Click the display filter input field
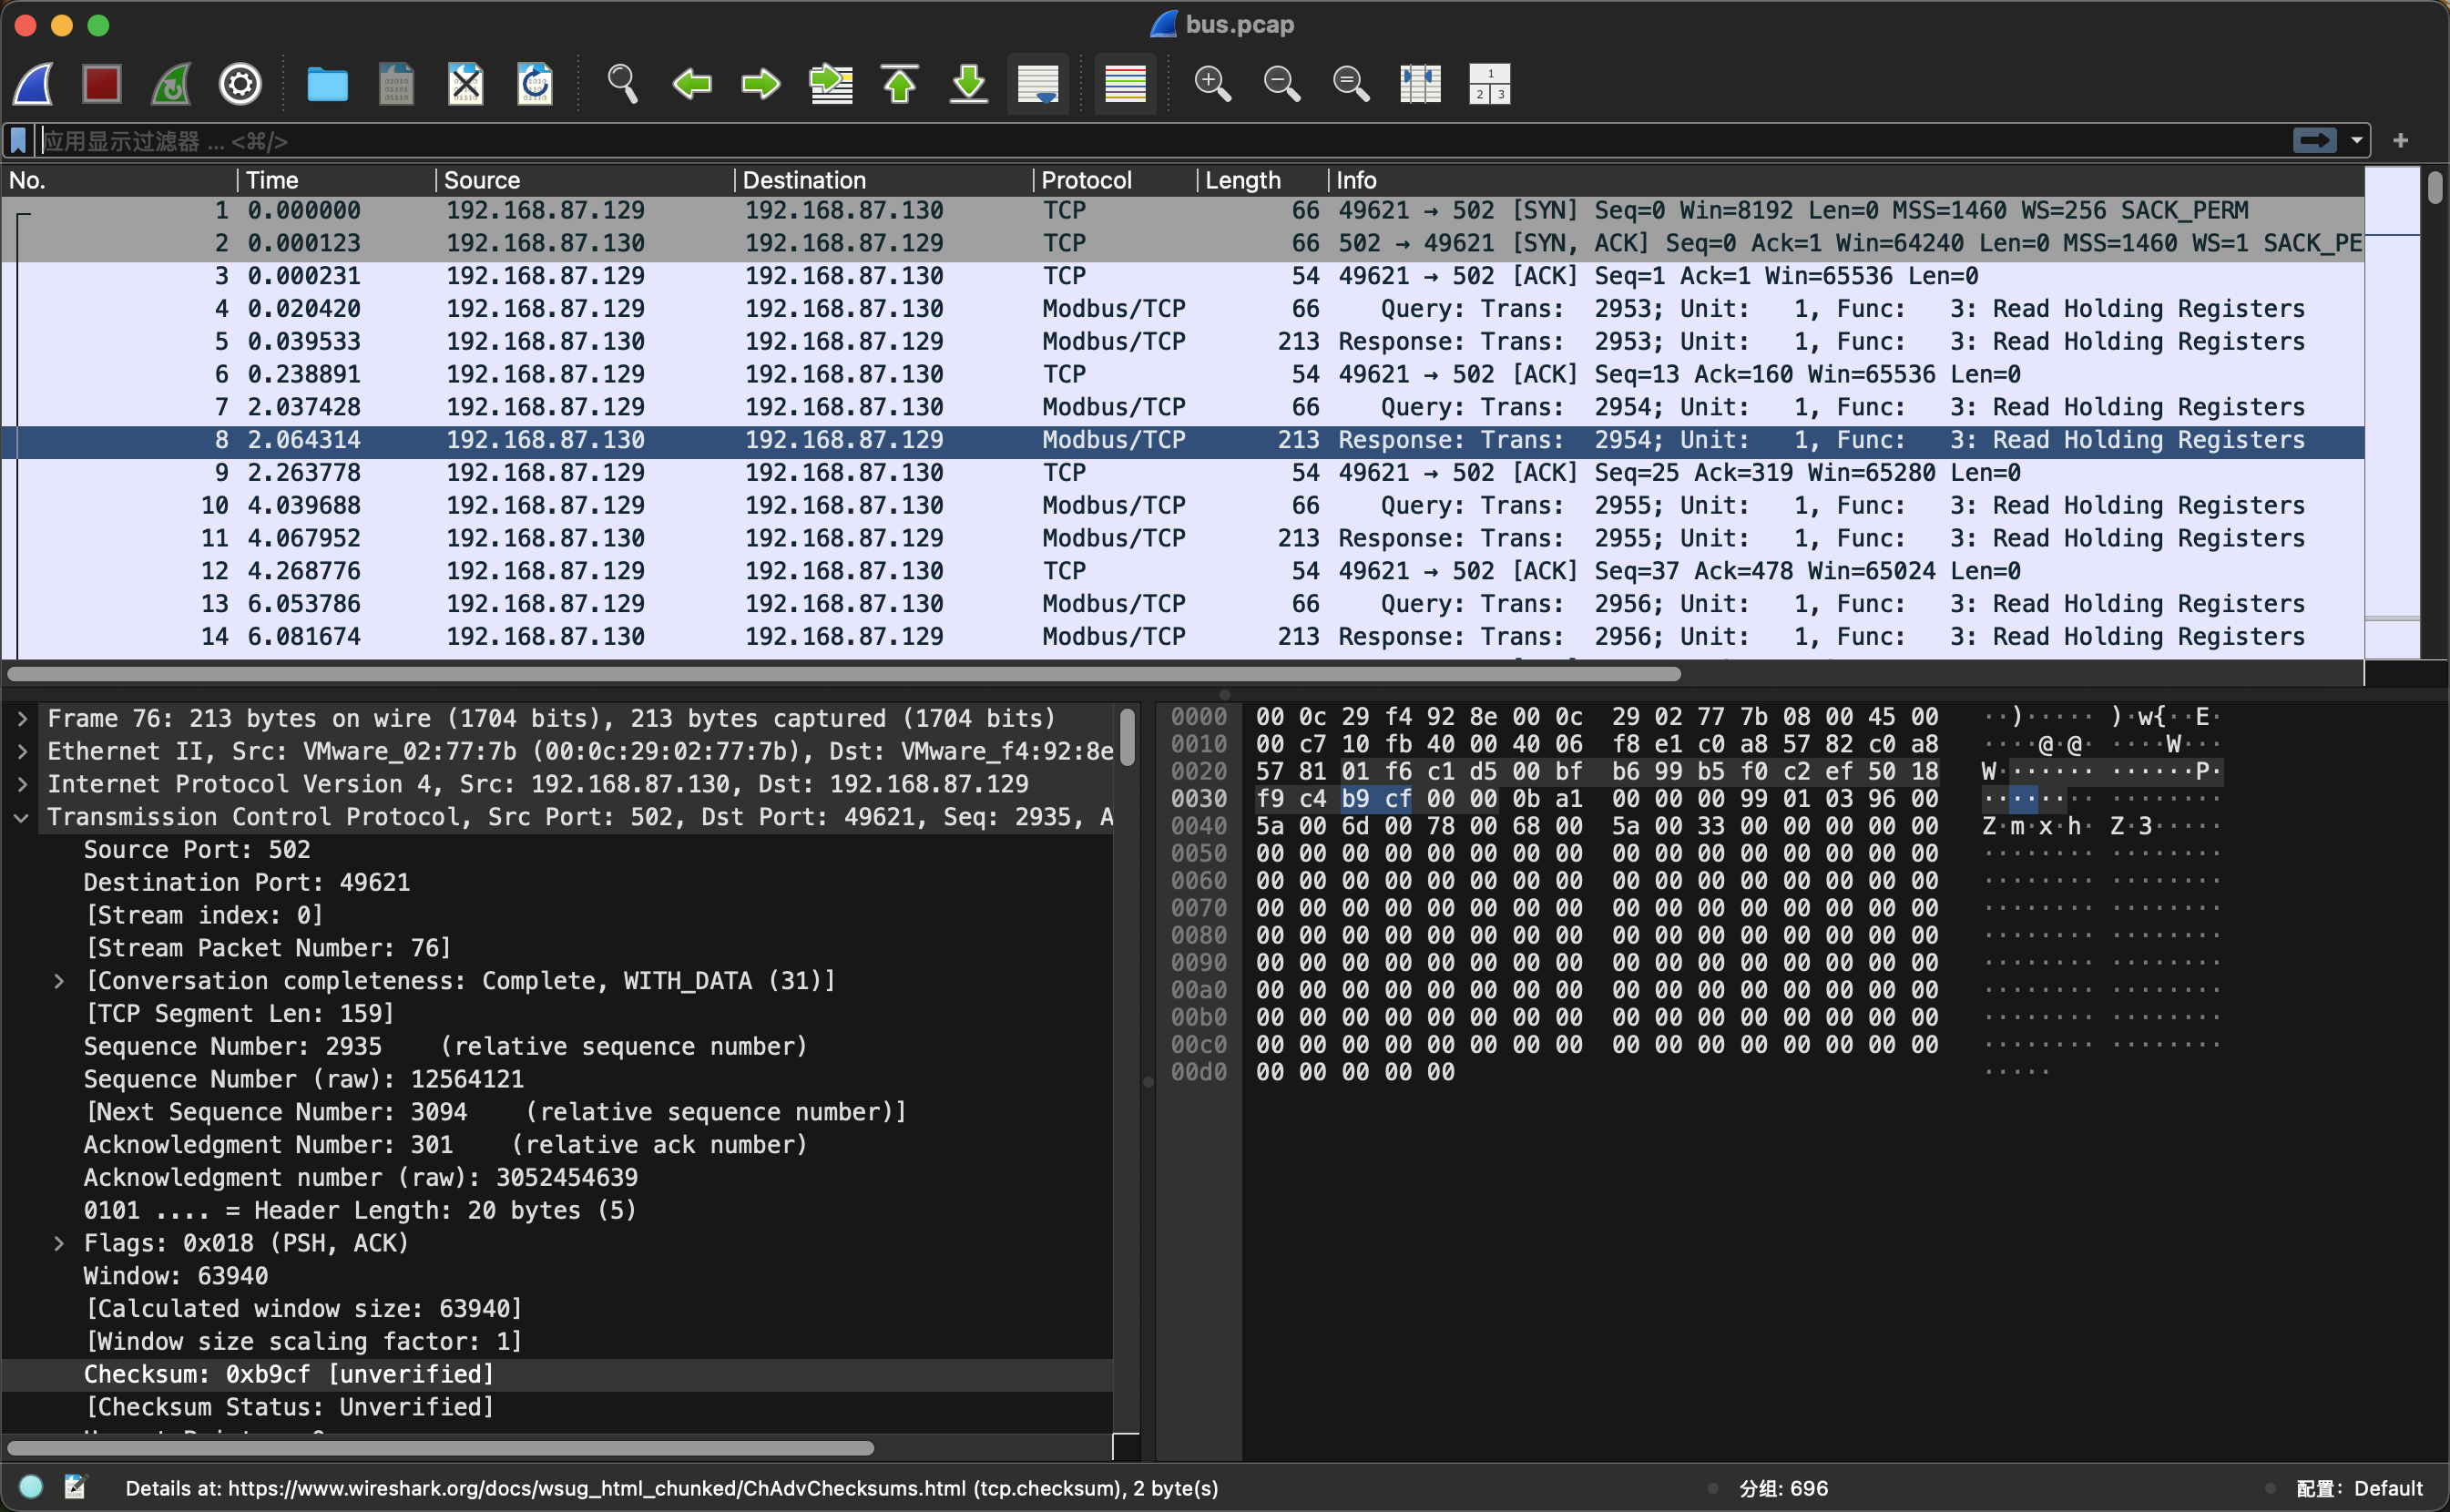Screen dimensions: 2450x1512 [x=1160, y=141]
